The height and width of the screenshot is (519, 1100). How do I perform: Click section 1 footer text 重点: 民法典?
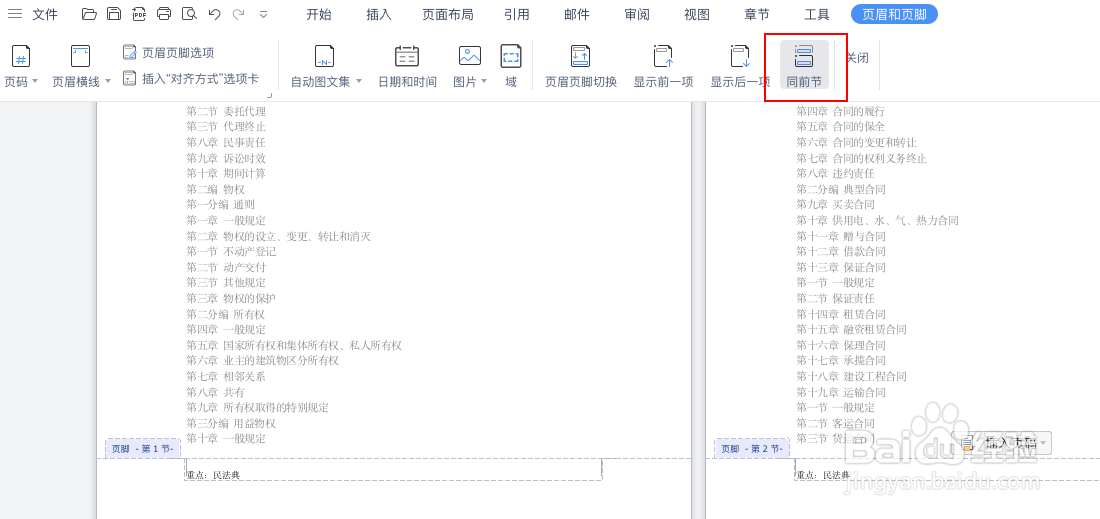point(213,475)
